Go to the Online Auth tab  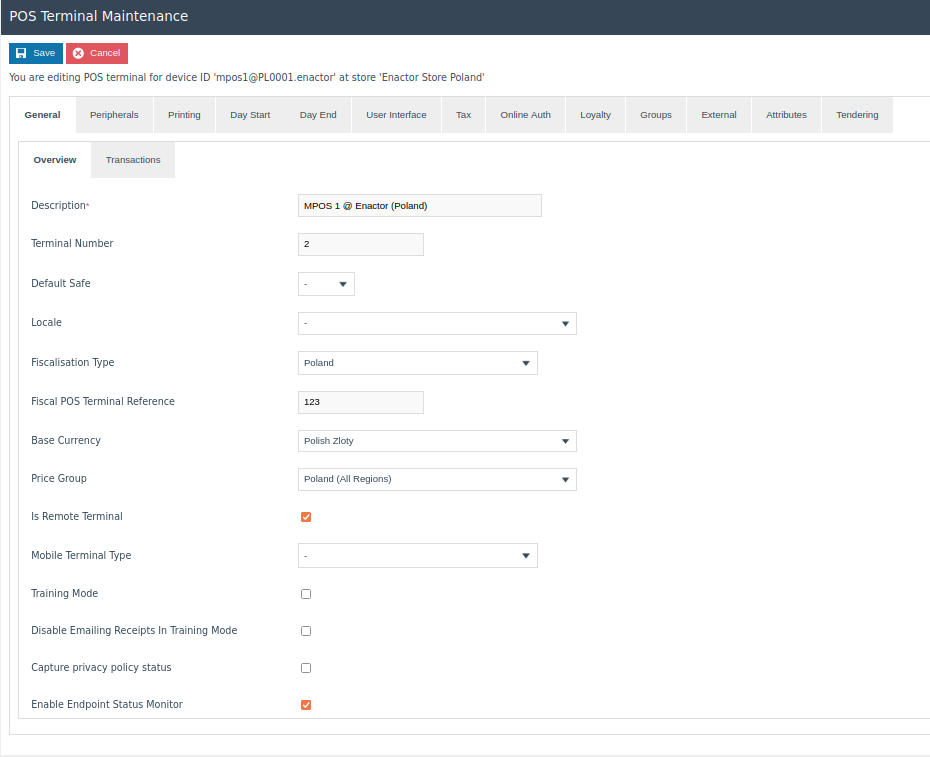(x=525, y=115)
